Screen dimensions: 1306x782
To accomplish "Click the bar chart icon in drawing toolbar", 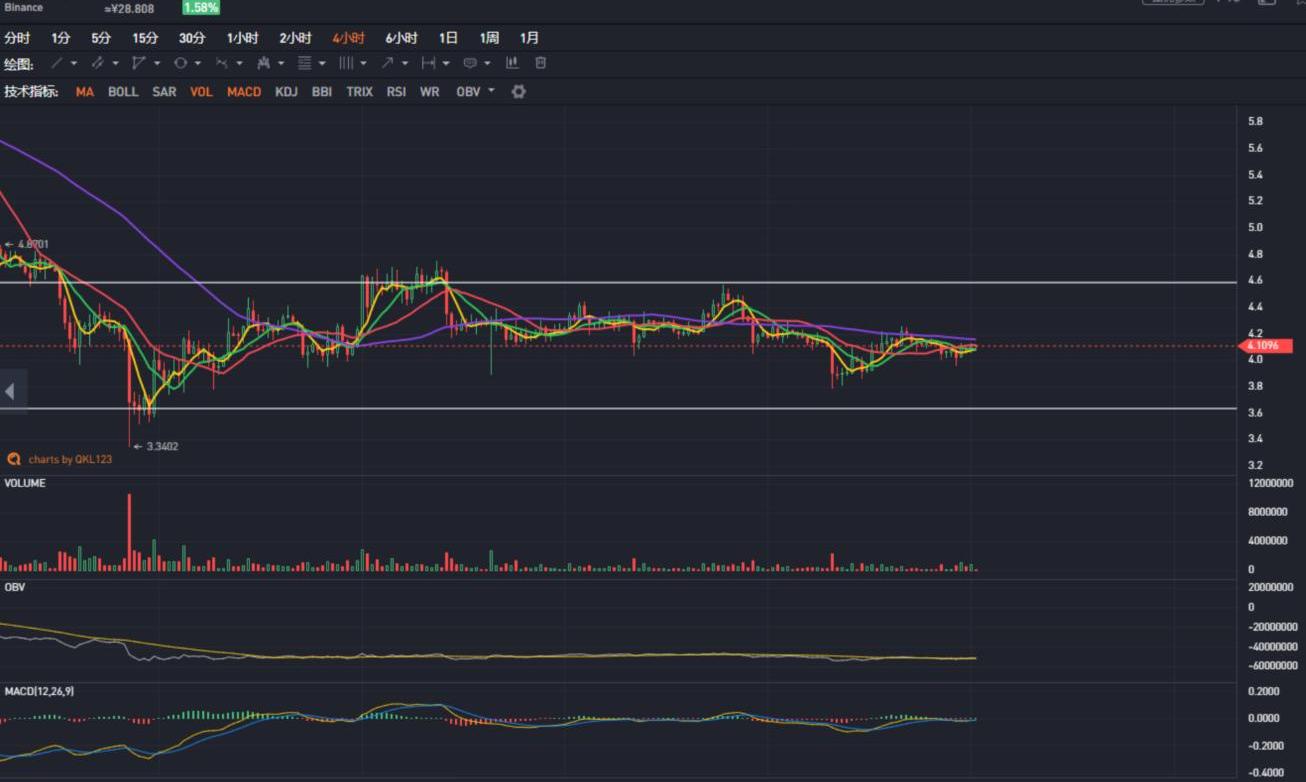I will (x=512, y=63).
